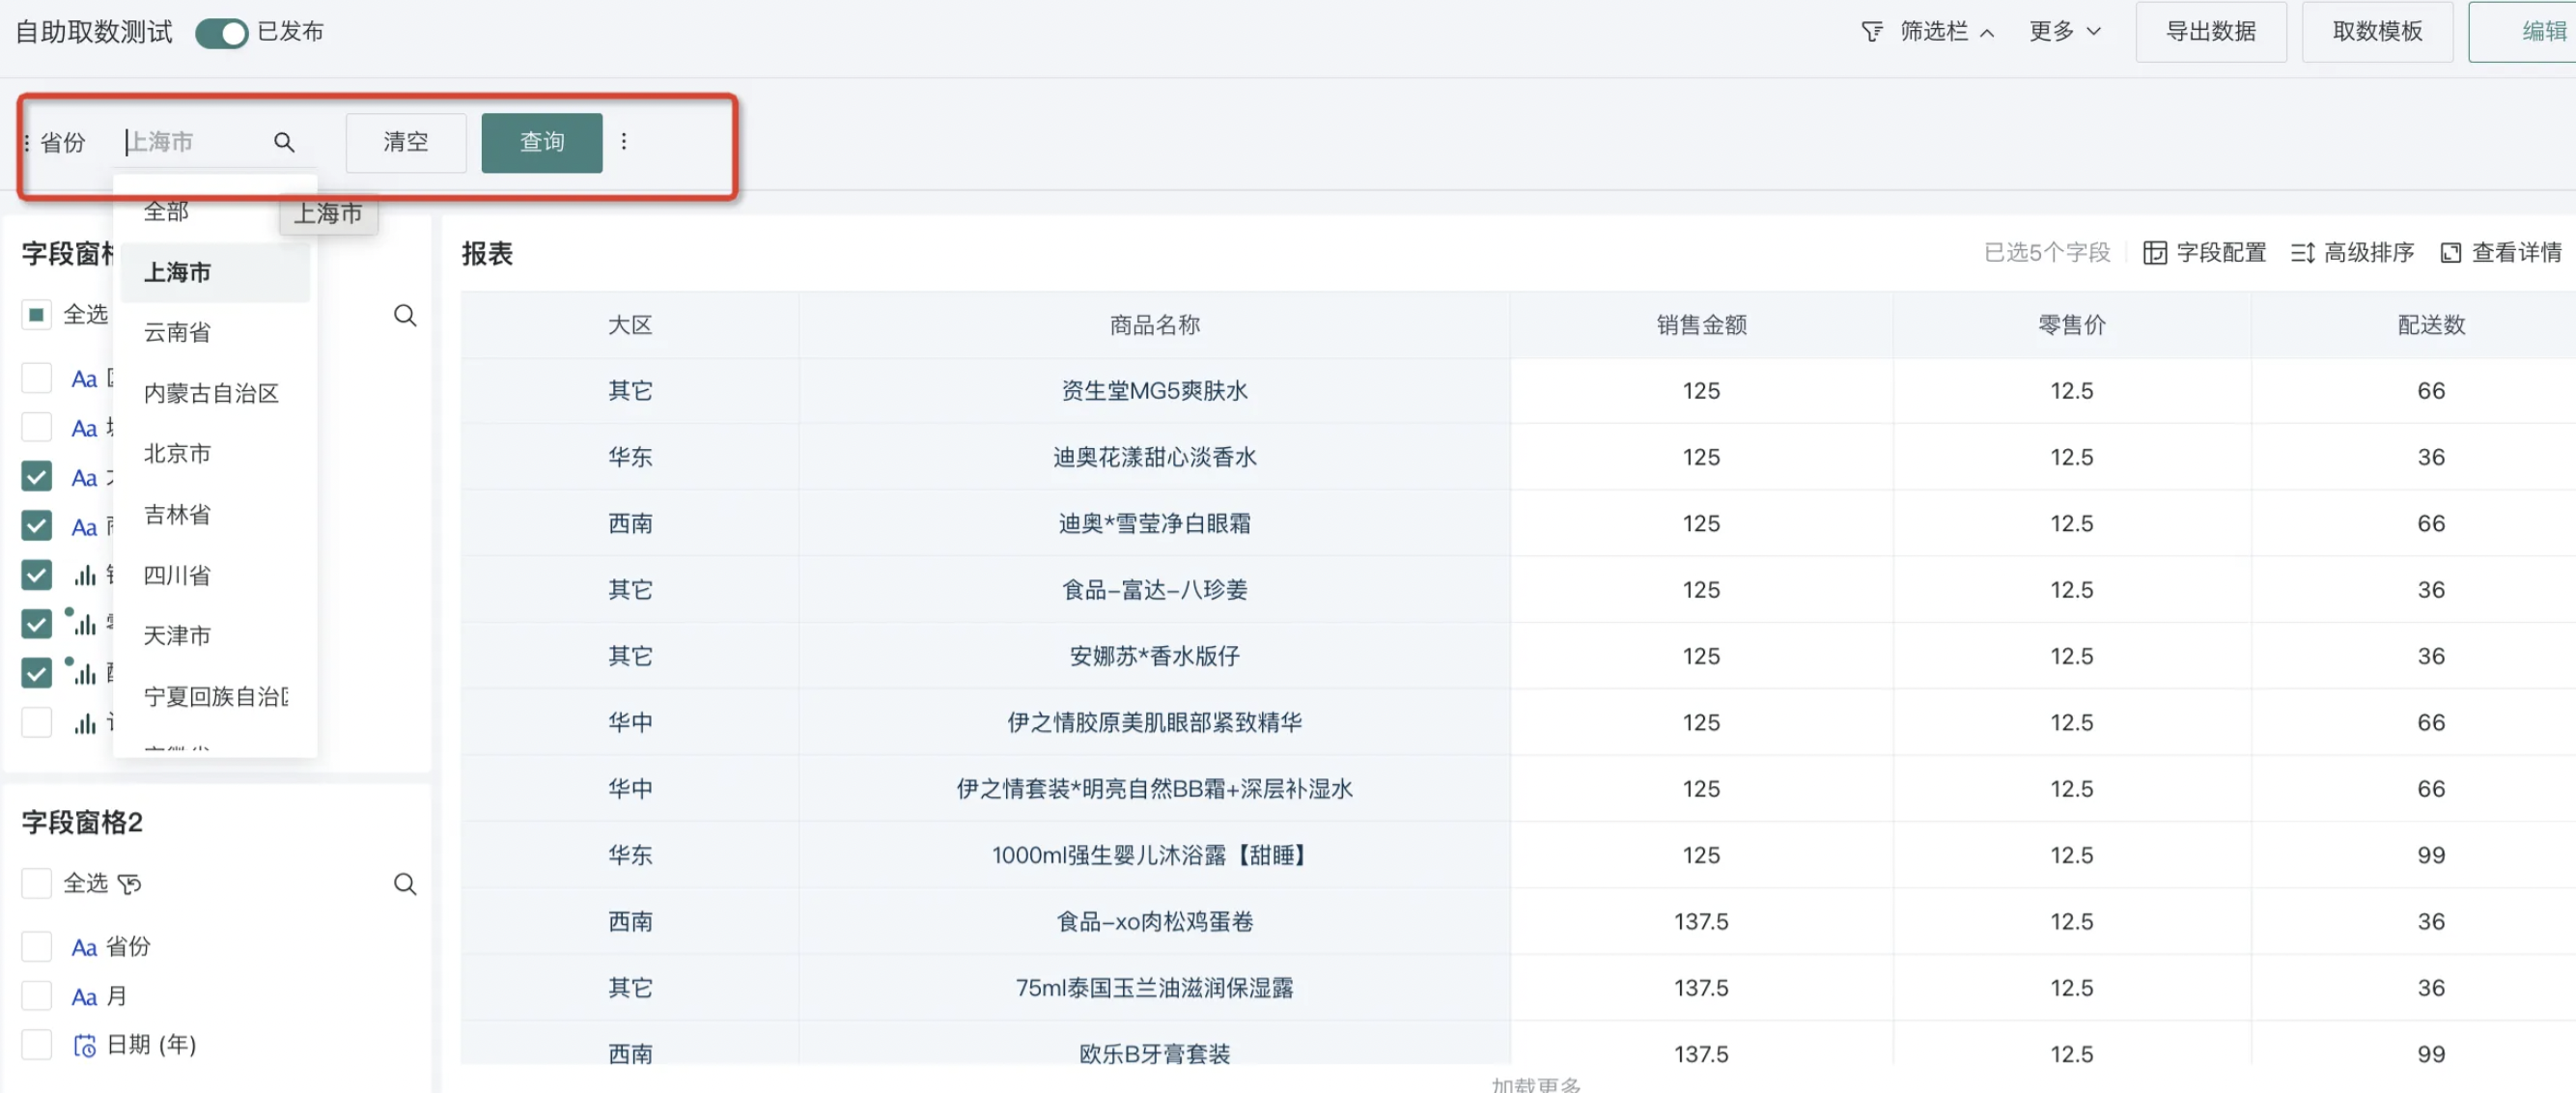Click search icon in 字段窗格2

[x=404, y=883]
